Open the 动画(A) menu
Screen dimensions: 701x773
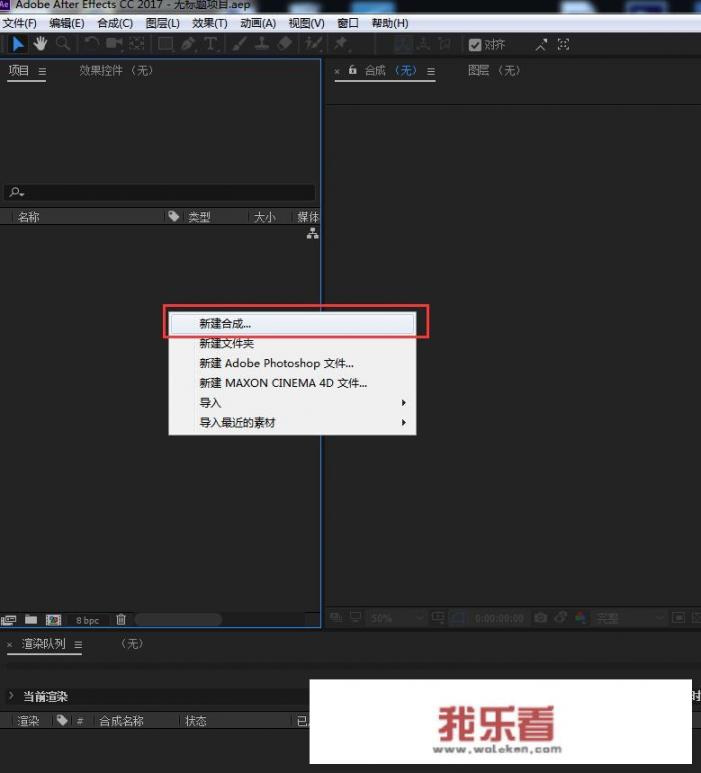pyautogui.click(x=258, y=23)
